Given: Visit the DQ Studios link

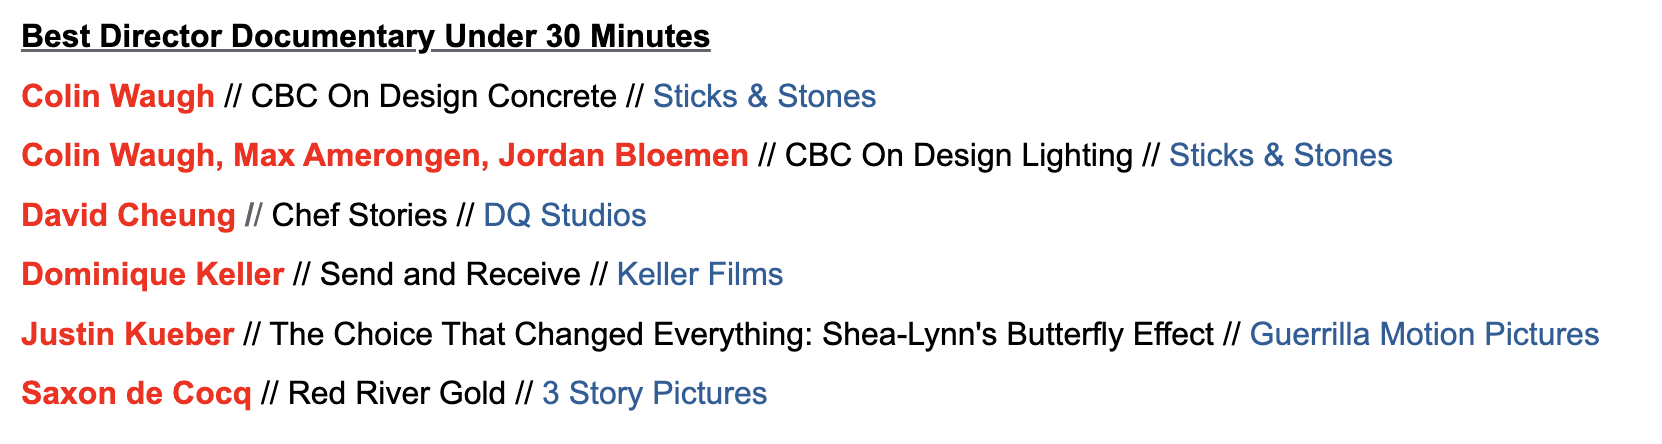Looking at the screenshot, I should click(565, 215).
